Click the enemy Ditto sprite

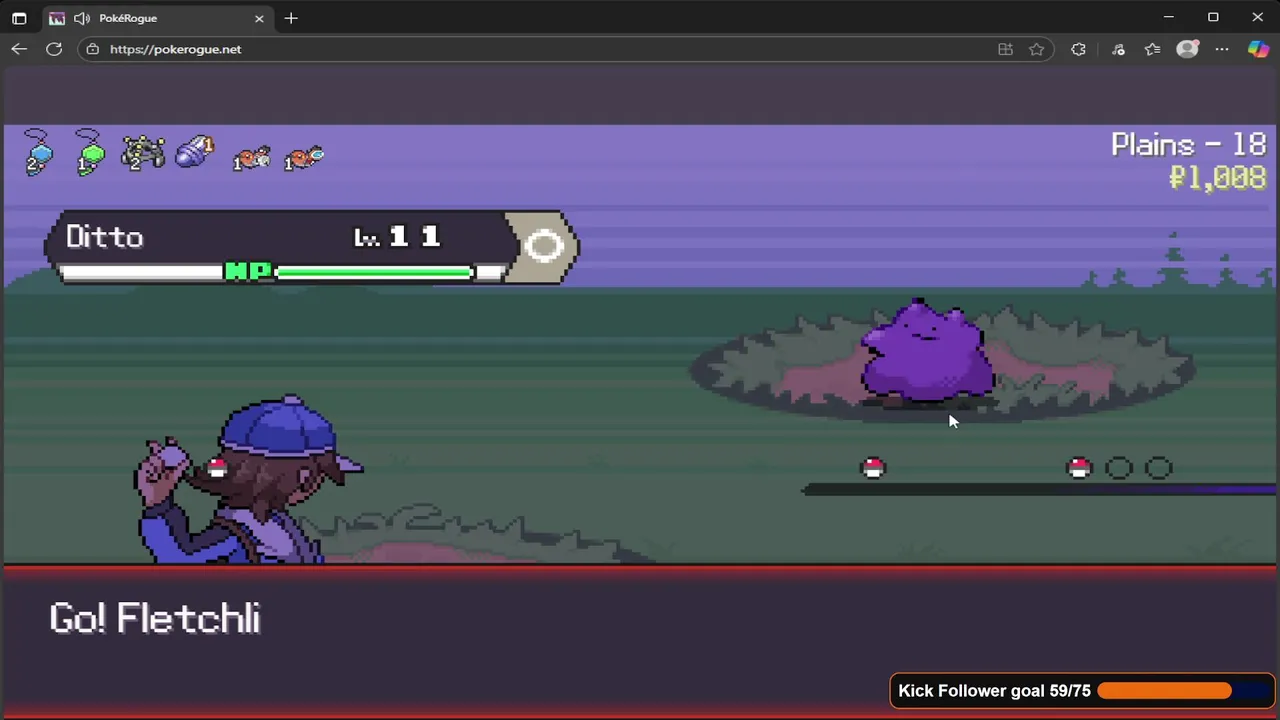click(x=926, y=352)
